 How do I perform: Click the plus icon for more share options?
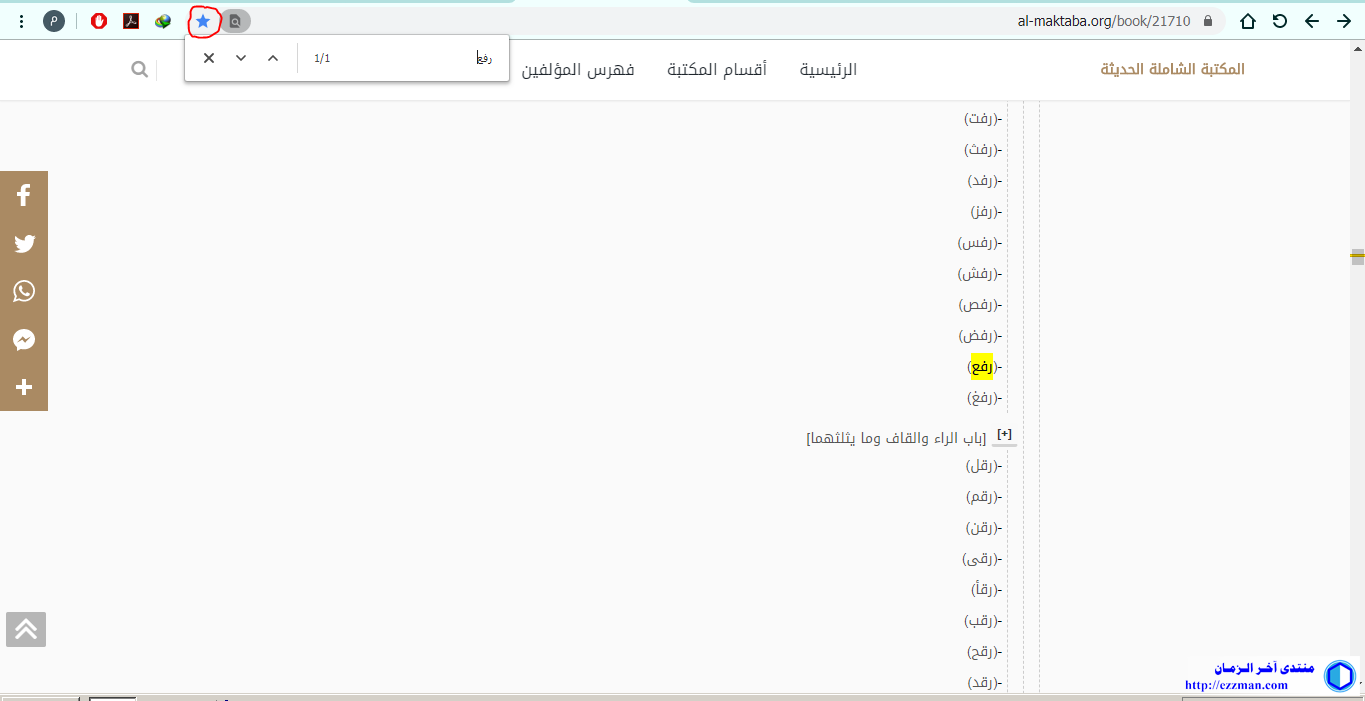[24, 387]
